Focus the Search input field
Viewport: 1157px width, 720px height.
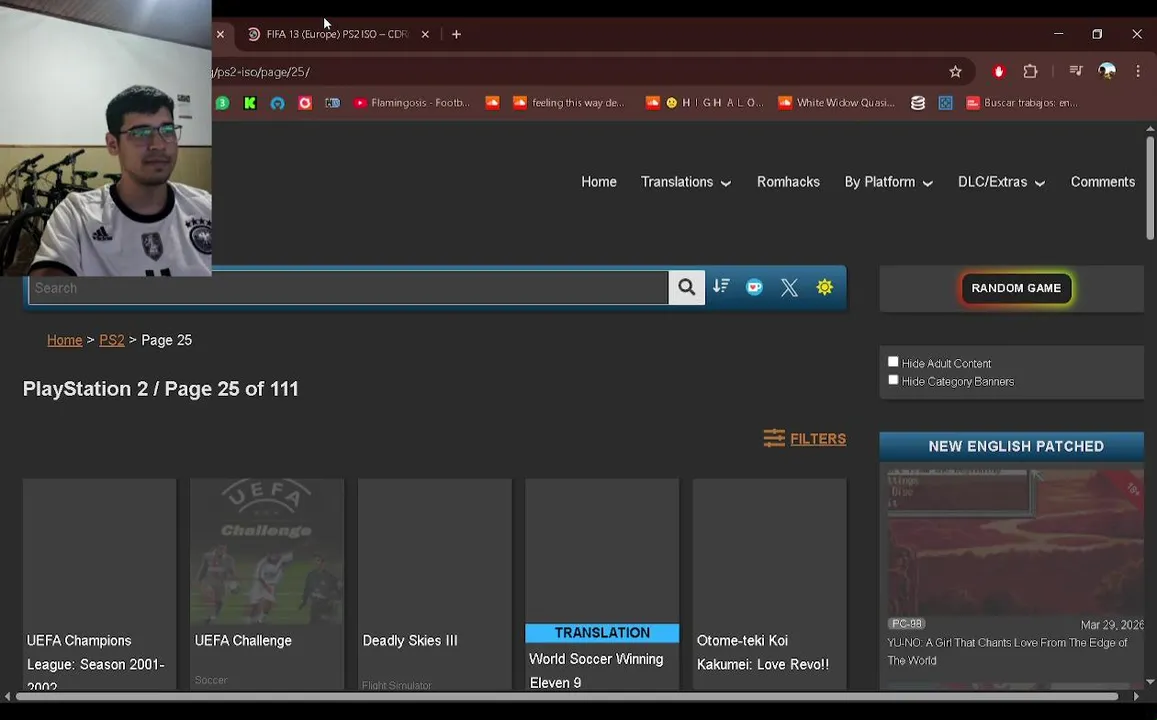[x=348, y=288]
